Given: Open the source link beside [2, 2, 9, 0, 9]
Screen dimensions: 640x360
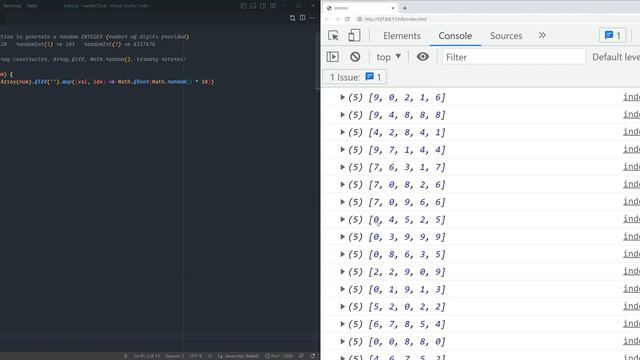Looking at the screenshot, I should coord(631,271).
